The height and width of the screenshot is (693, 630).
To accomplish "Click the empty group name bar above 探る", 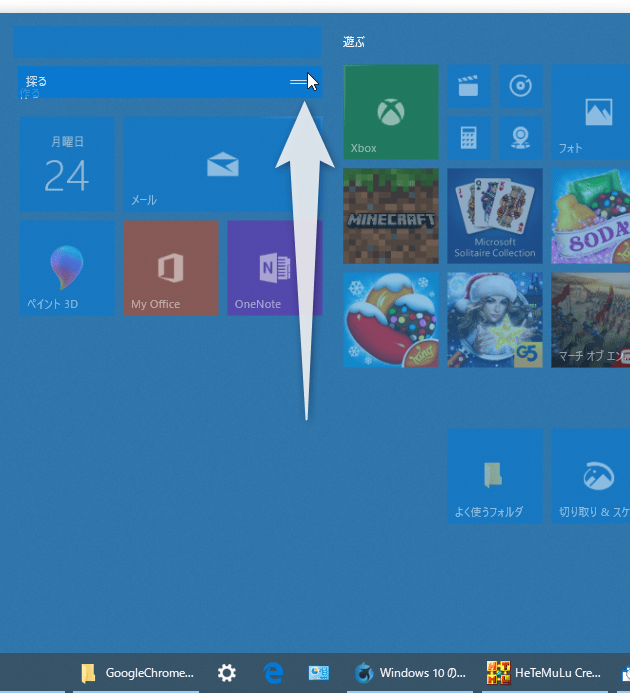I will click(167, 42).
